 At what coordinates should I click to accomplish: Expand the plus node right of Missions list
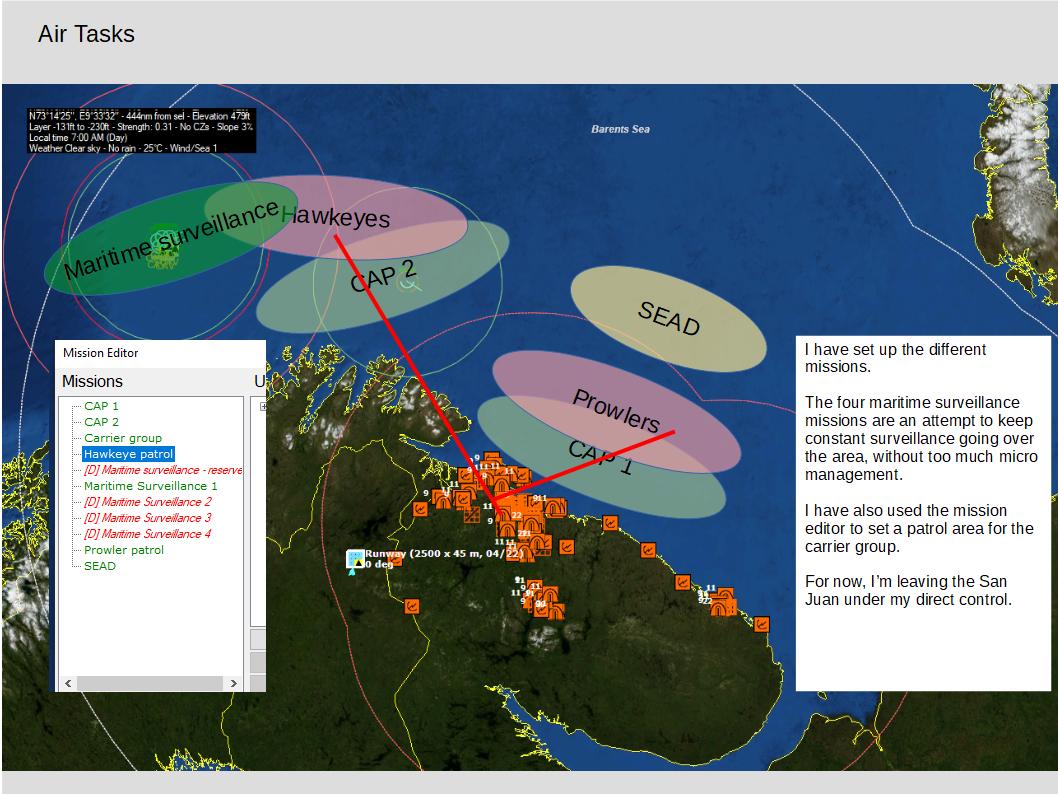click(x=263, y=406)
